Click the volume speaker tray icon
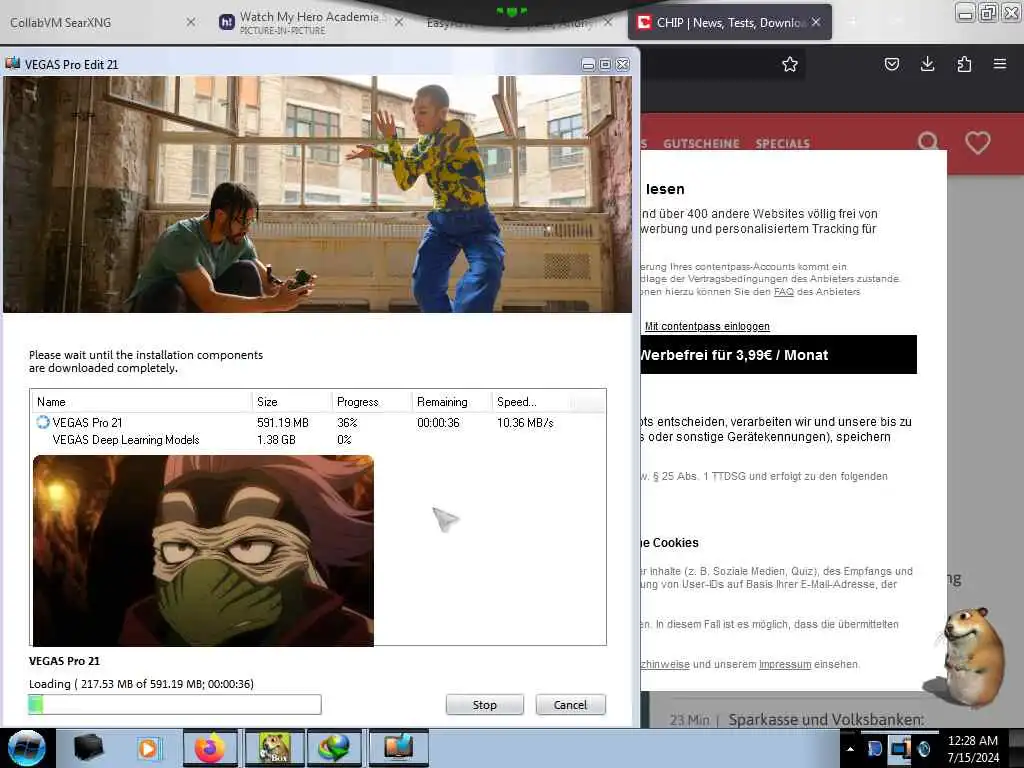The image size is (1024, 768). tap(924, 749)
